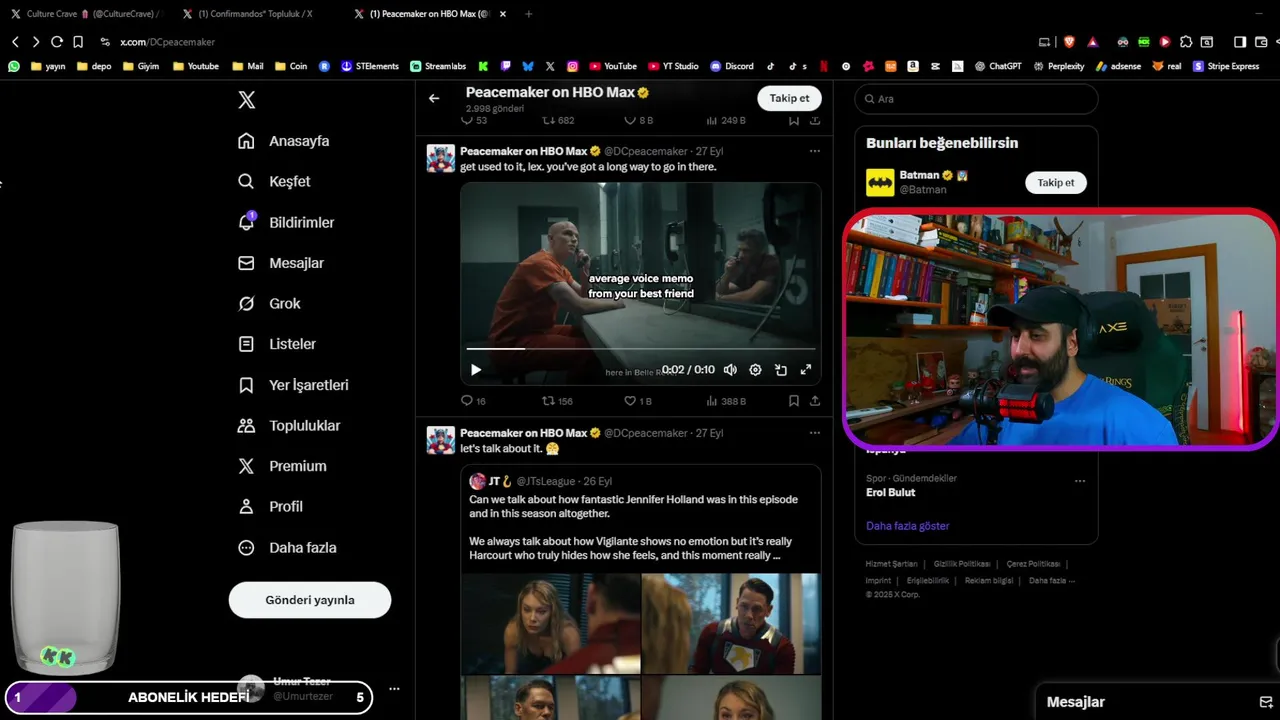
Task: Mute the video volume icon
Action: (730, 370)
